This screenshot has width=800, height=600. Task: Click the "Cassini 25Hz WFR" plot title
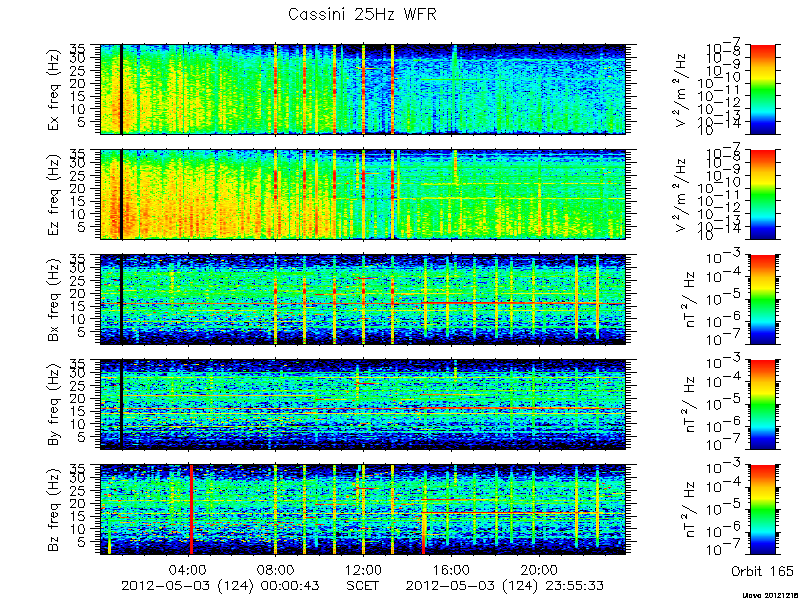362,14
